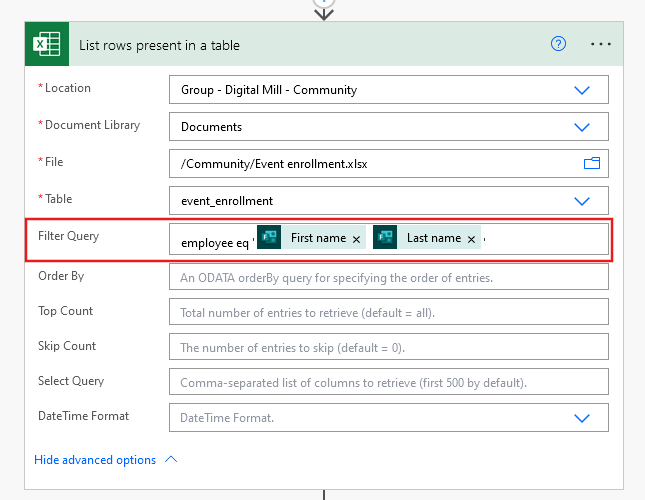This screenshot has height=500, width=645.
Task: Click the Top Count label
Action: (x=65, y=311)
